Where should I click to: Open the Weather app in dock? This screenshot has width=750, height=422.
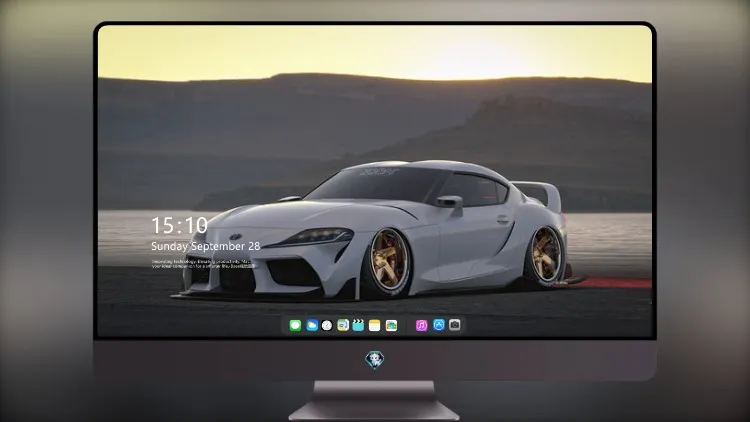coord(312,325)
